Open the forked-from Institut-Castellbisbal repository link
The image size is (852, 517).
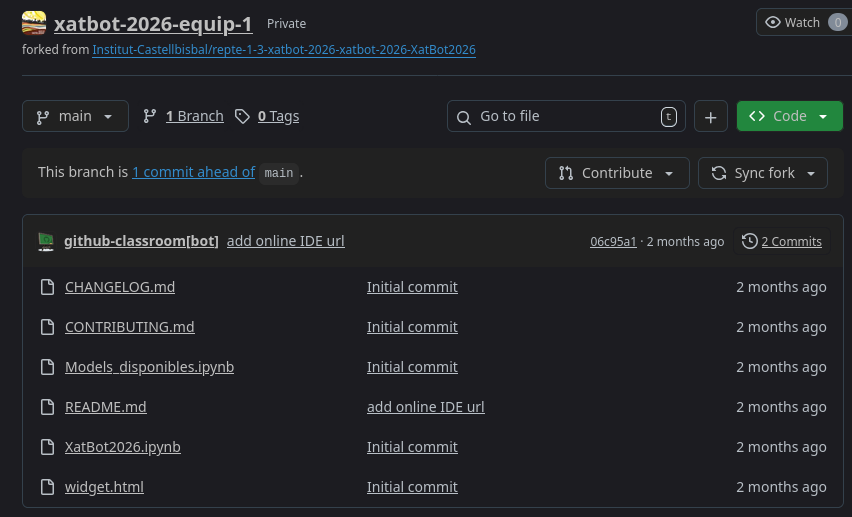(x=284, y=49)
